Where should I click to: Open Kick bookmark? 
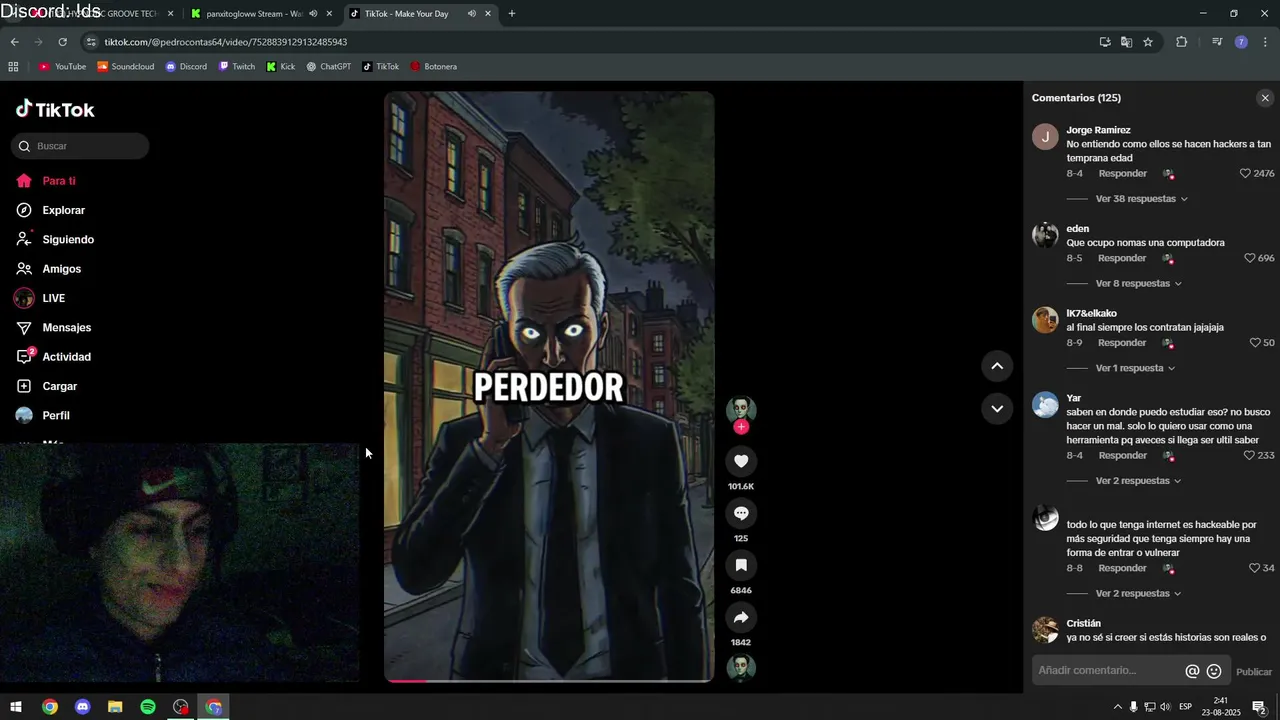click(x=281, y=67)
